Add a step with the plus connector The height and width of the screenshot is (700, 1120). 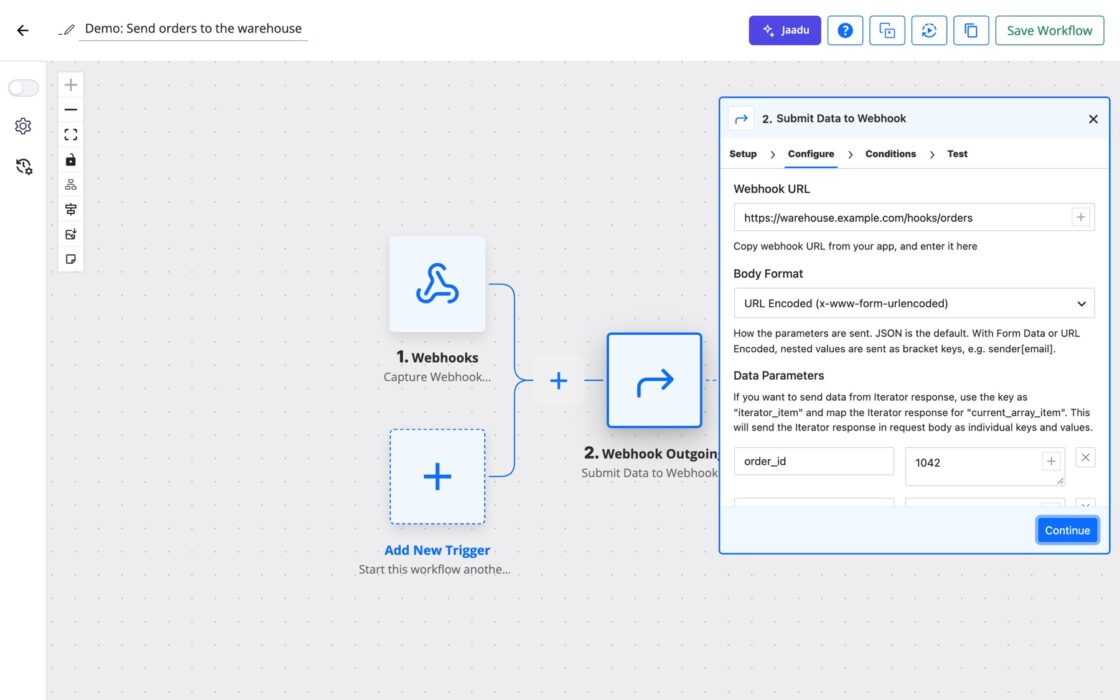[559, 380]
